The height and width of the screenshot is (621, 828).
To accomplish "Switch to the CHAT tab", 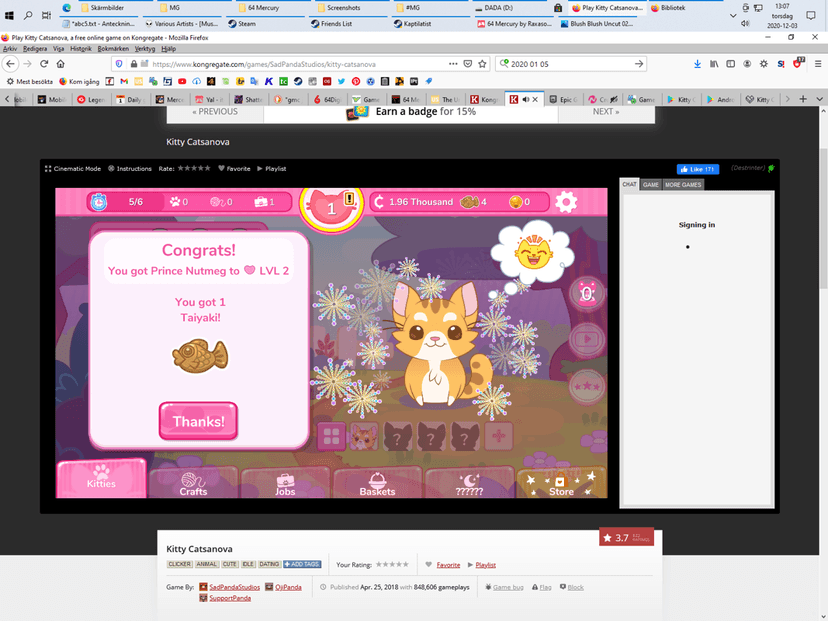I will click(x=629, y=184).
